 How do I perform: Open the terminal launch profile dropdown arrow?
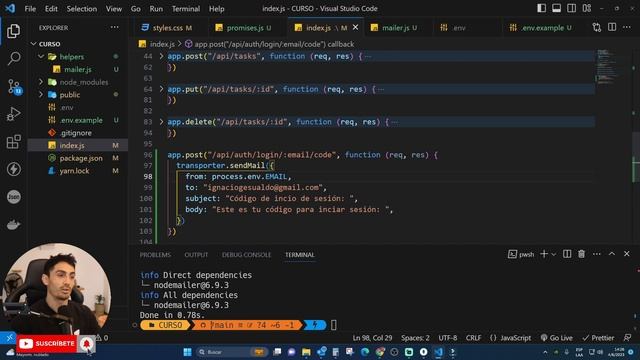coord(554,254)
